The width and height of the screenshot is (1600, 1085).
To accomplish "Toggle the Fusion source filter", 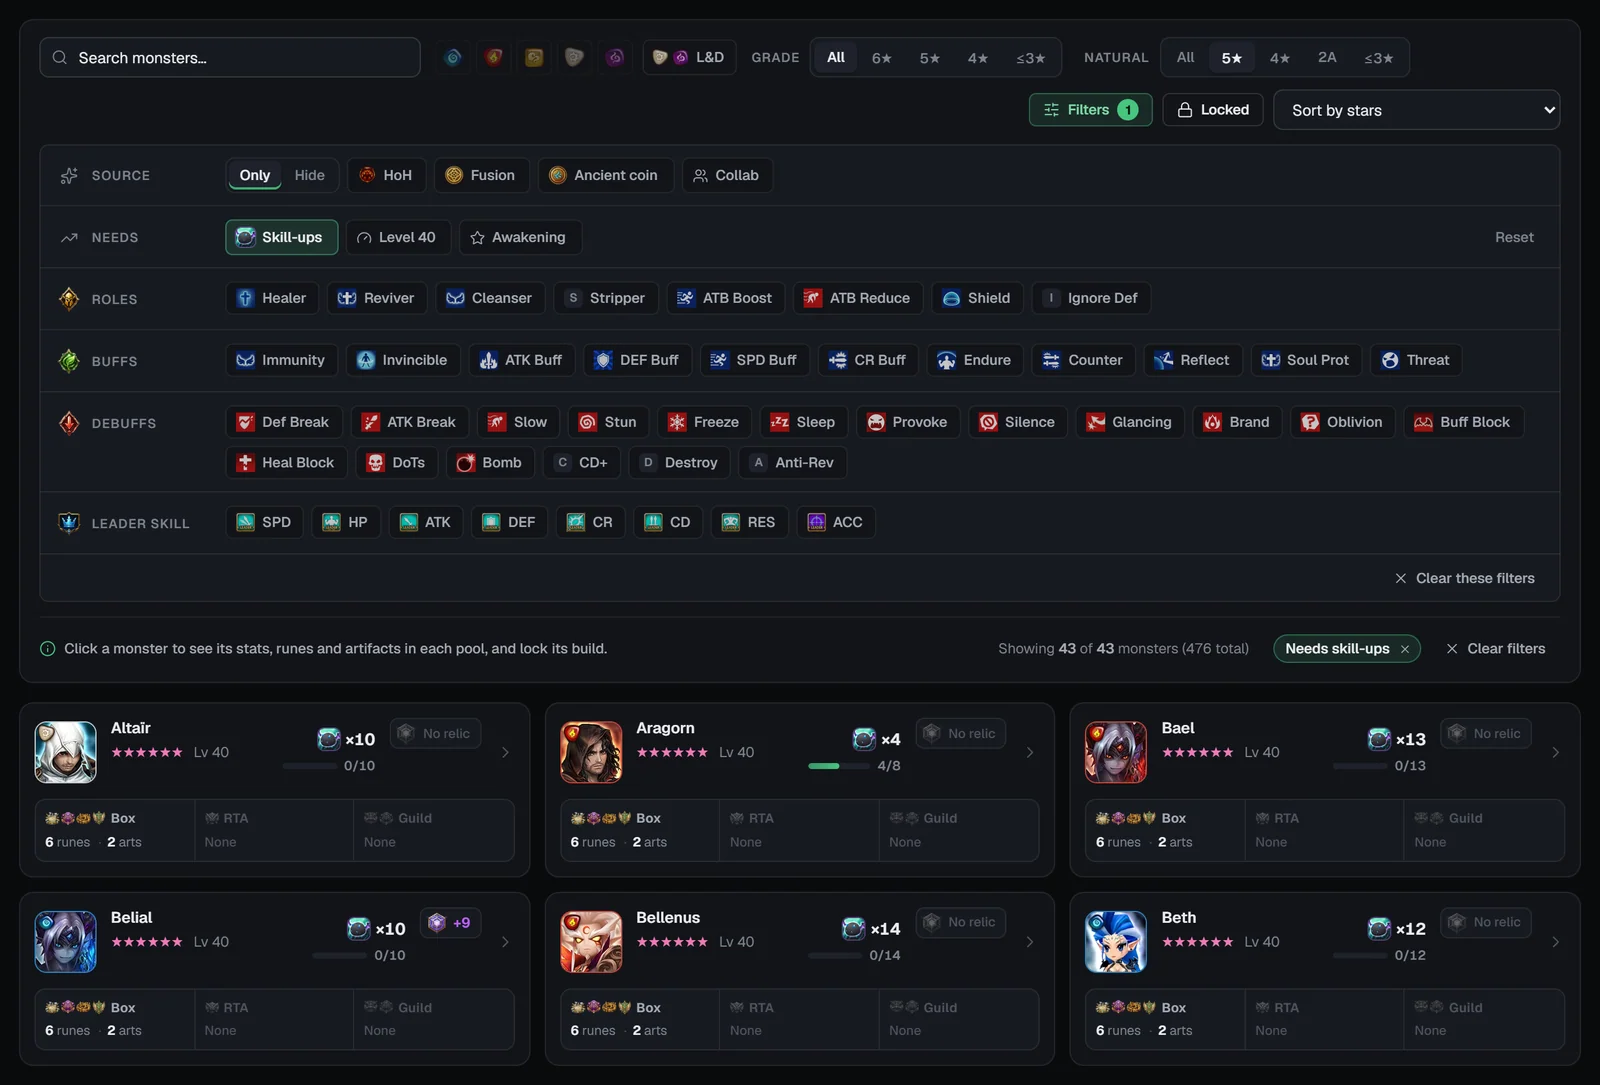I will pyautogui.click(x=481, y=175).
